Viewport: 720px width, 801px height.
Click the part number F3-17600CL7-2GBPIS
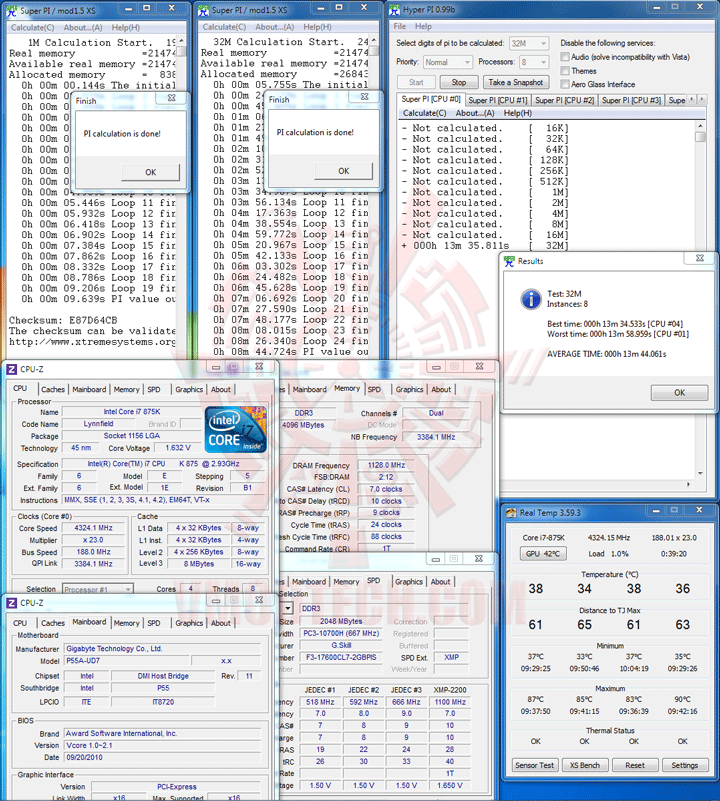tap(341, 657)
